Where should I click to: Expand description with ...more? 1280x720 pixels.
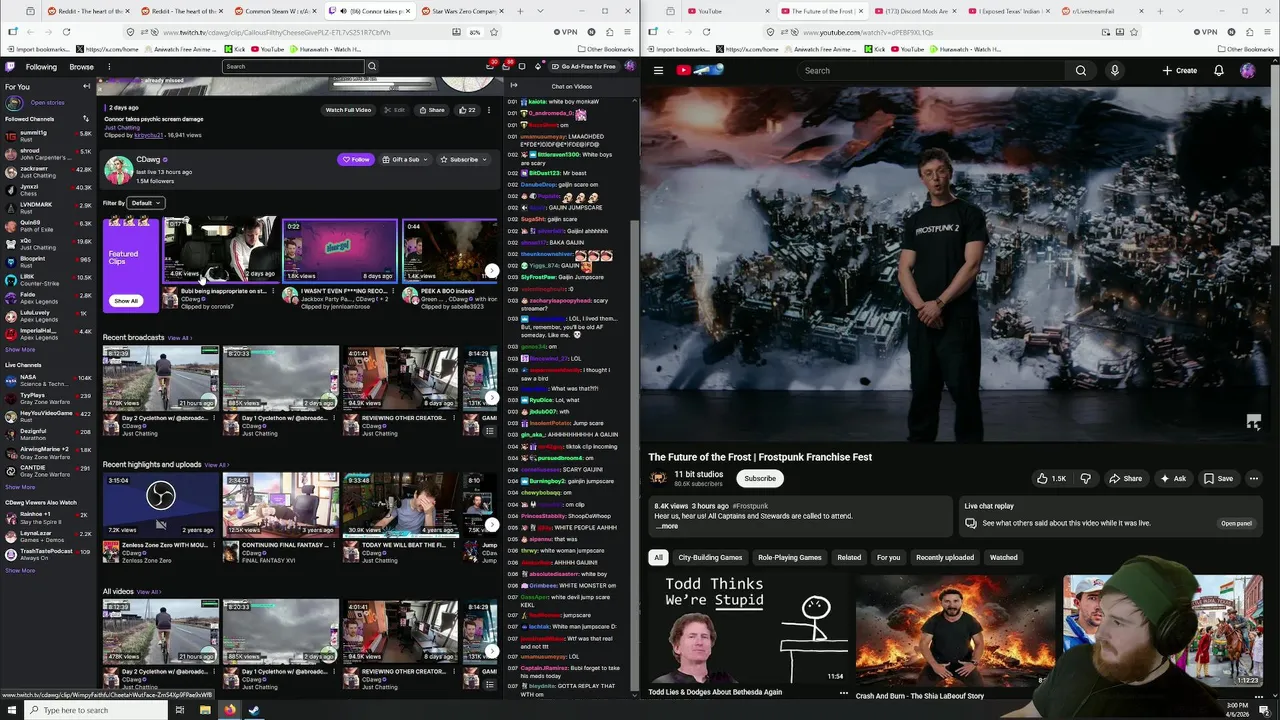(669, 526)
